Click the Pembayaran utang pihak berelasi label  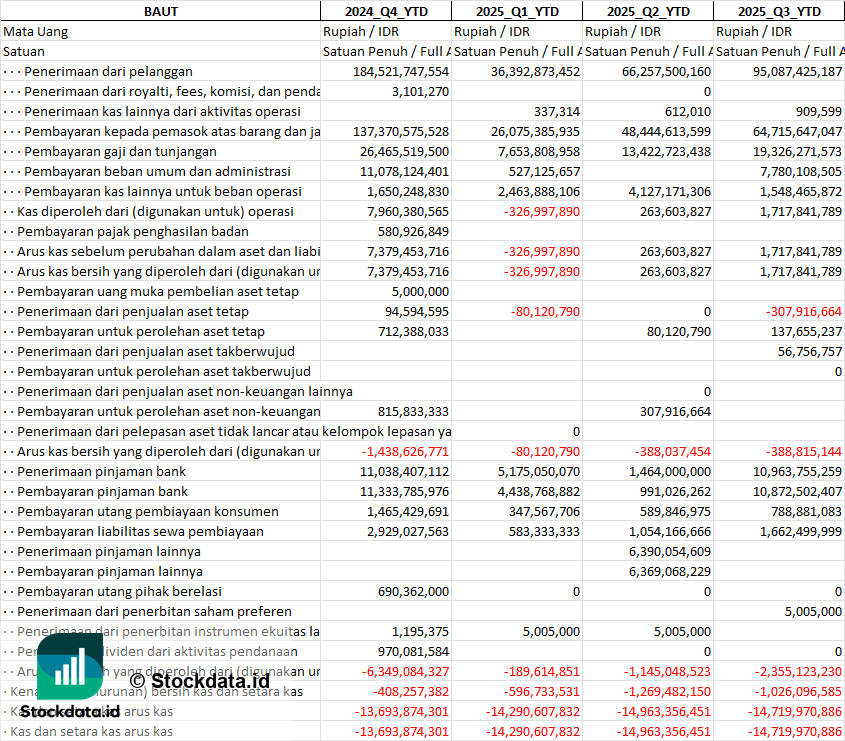point(119,591)
